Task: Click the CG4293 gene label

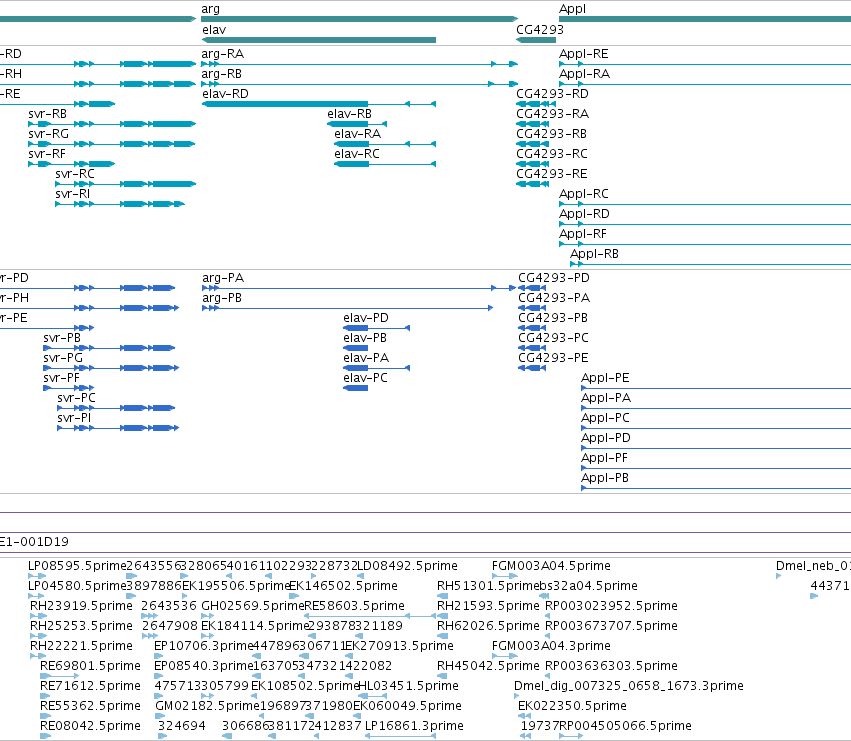Action: pos(540,30)
